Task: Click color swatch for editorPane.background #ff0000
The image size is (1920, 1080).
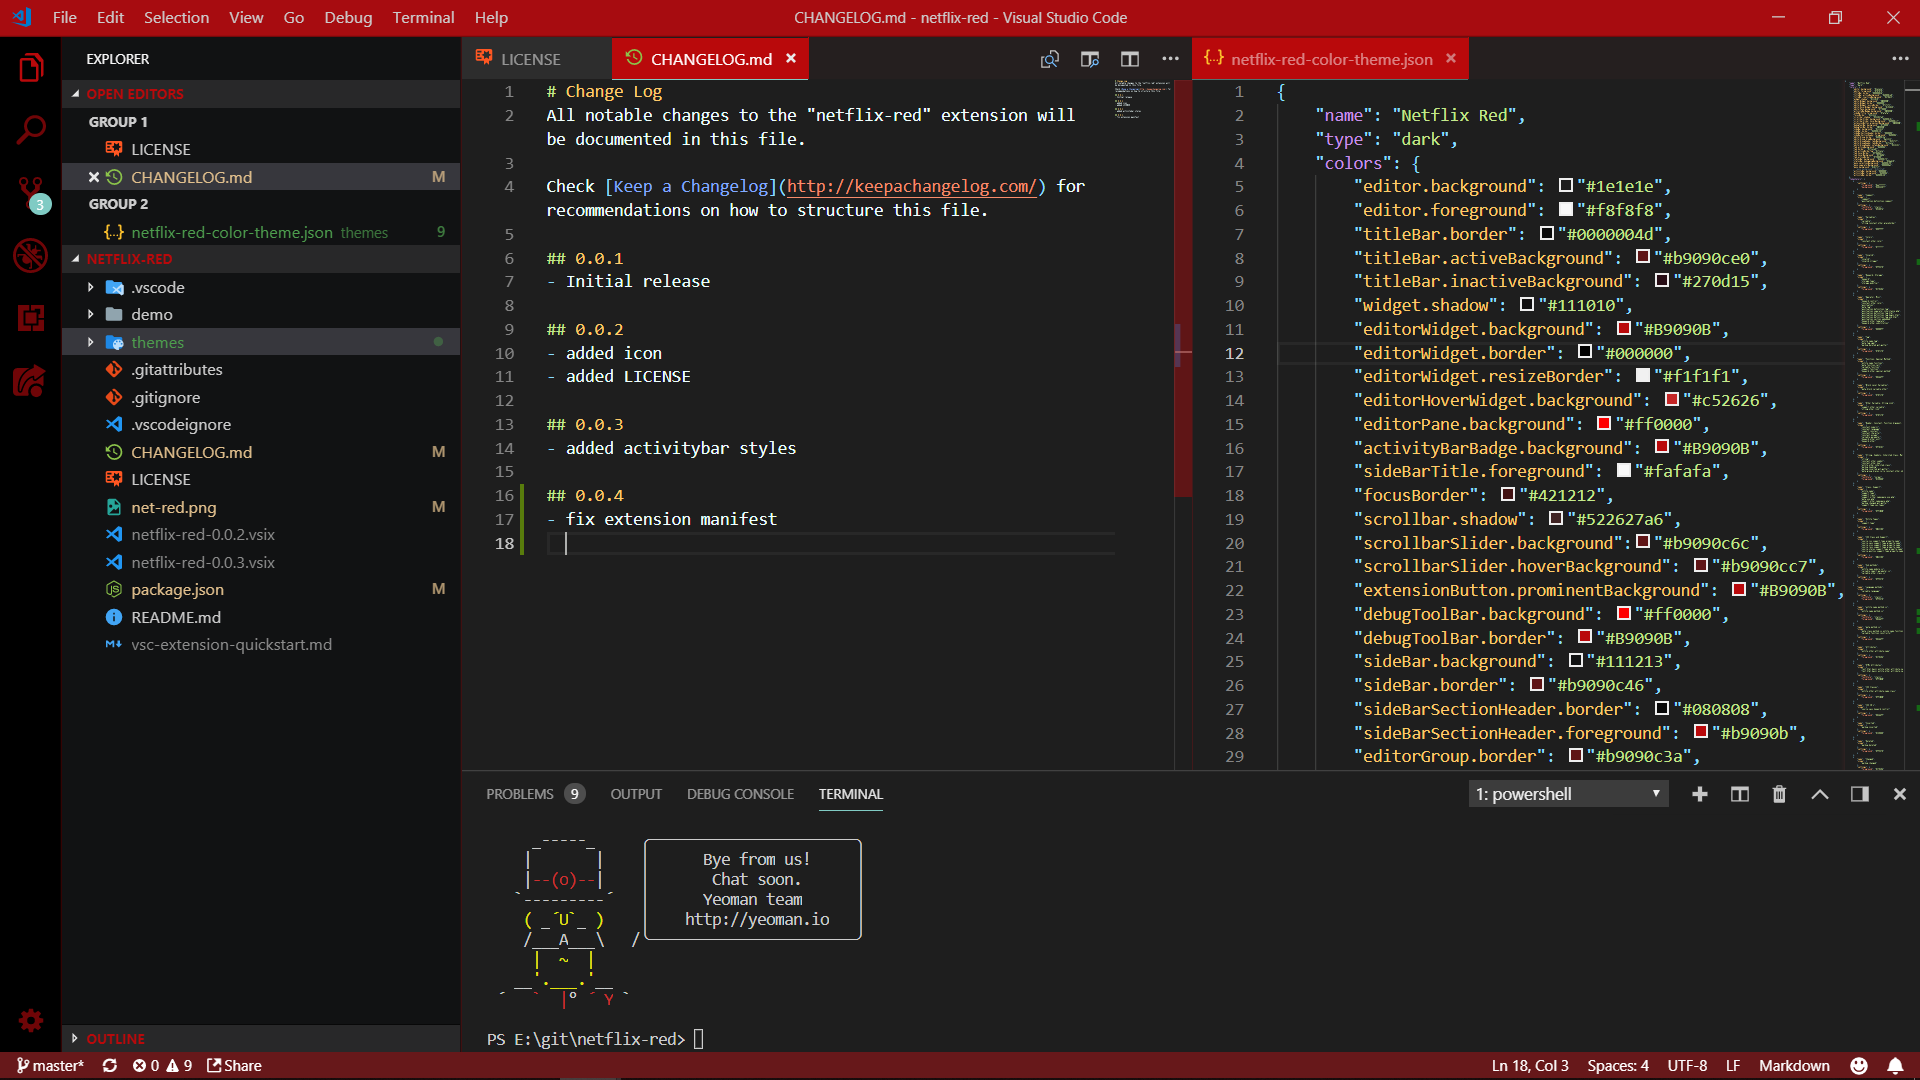Action: [1604, 424]
